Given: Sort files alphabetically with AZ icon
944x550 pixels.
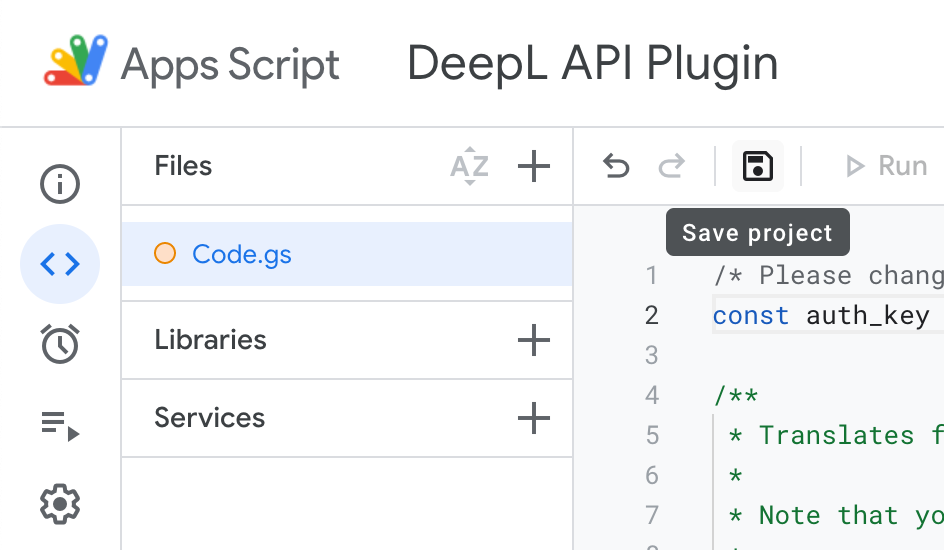Looking at the screenshot, I should click(x=469, y=167).
